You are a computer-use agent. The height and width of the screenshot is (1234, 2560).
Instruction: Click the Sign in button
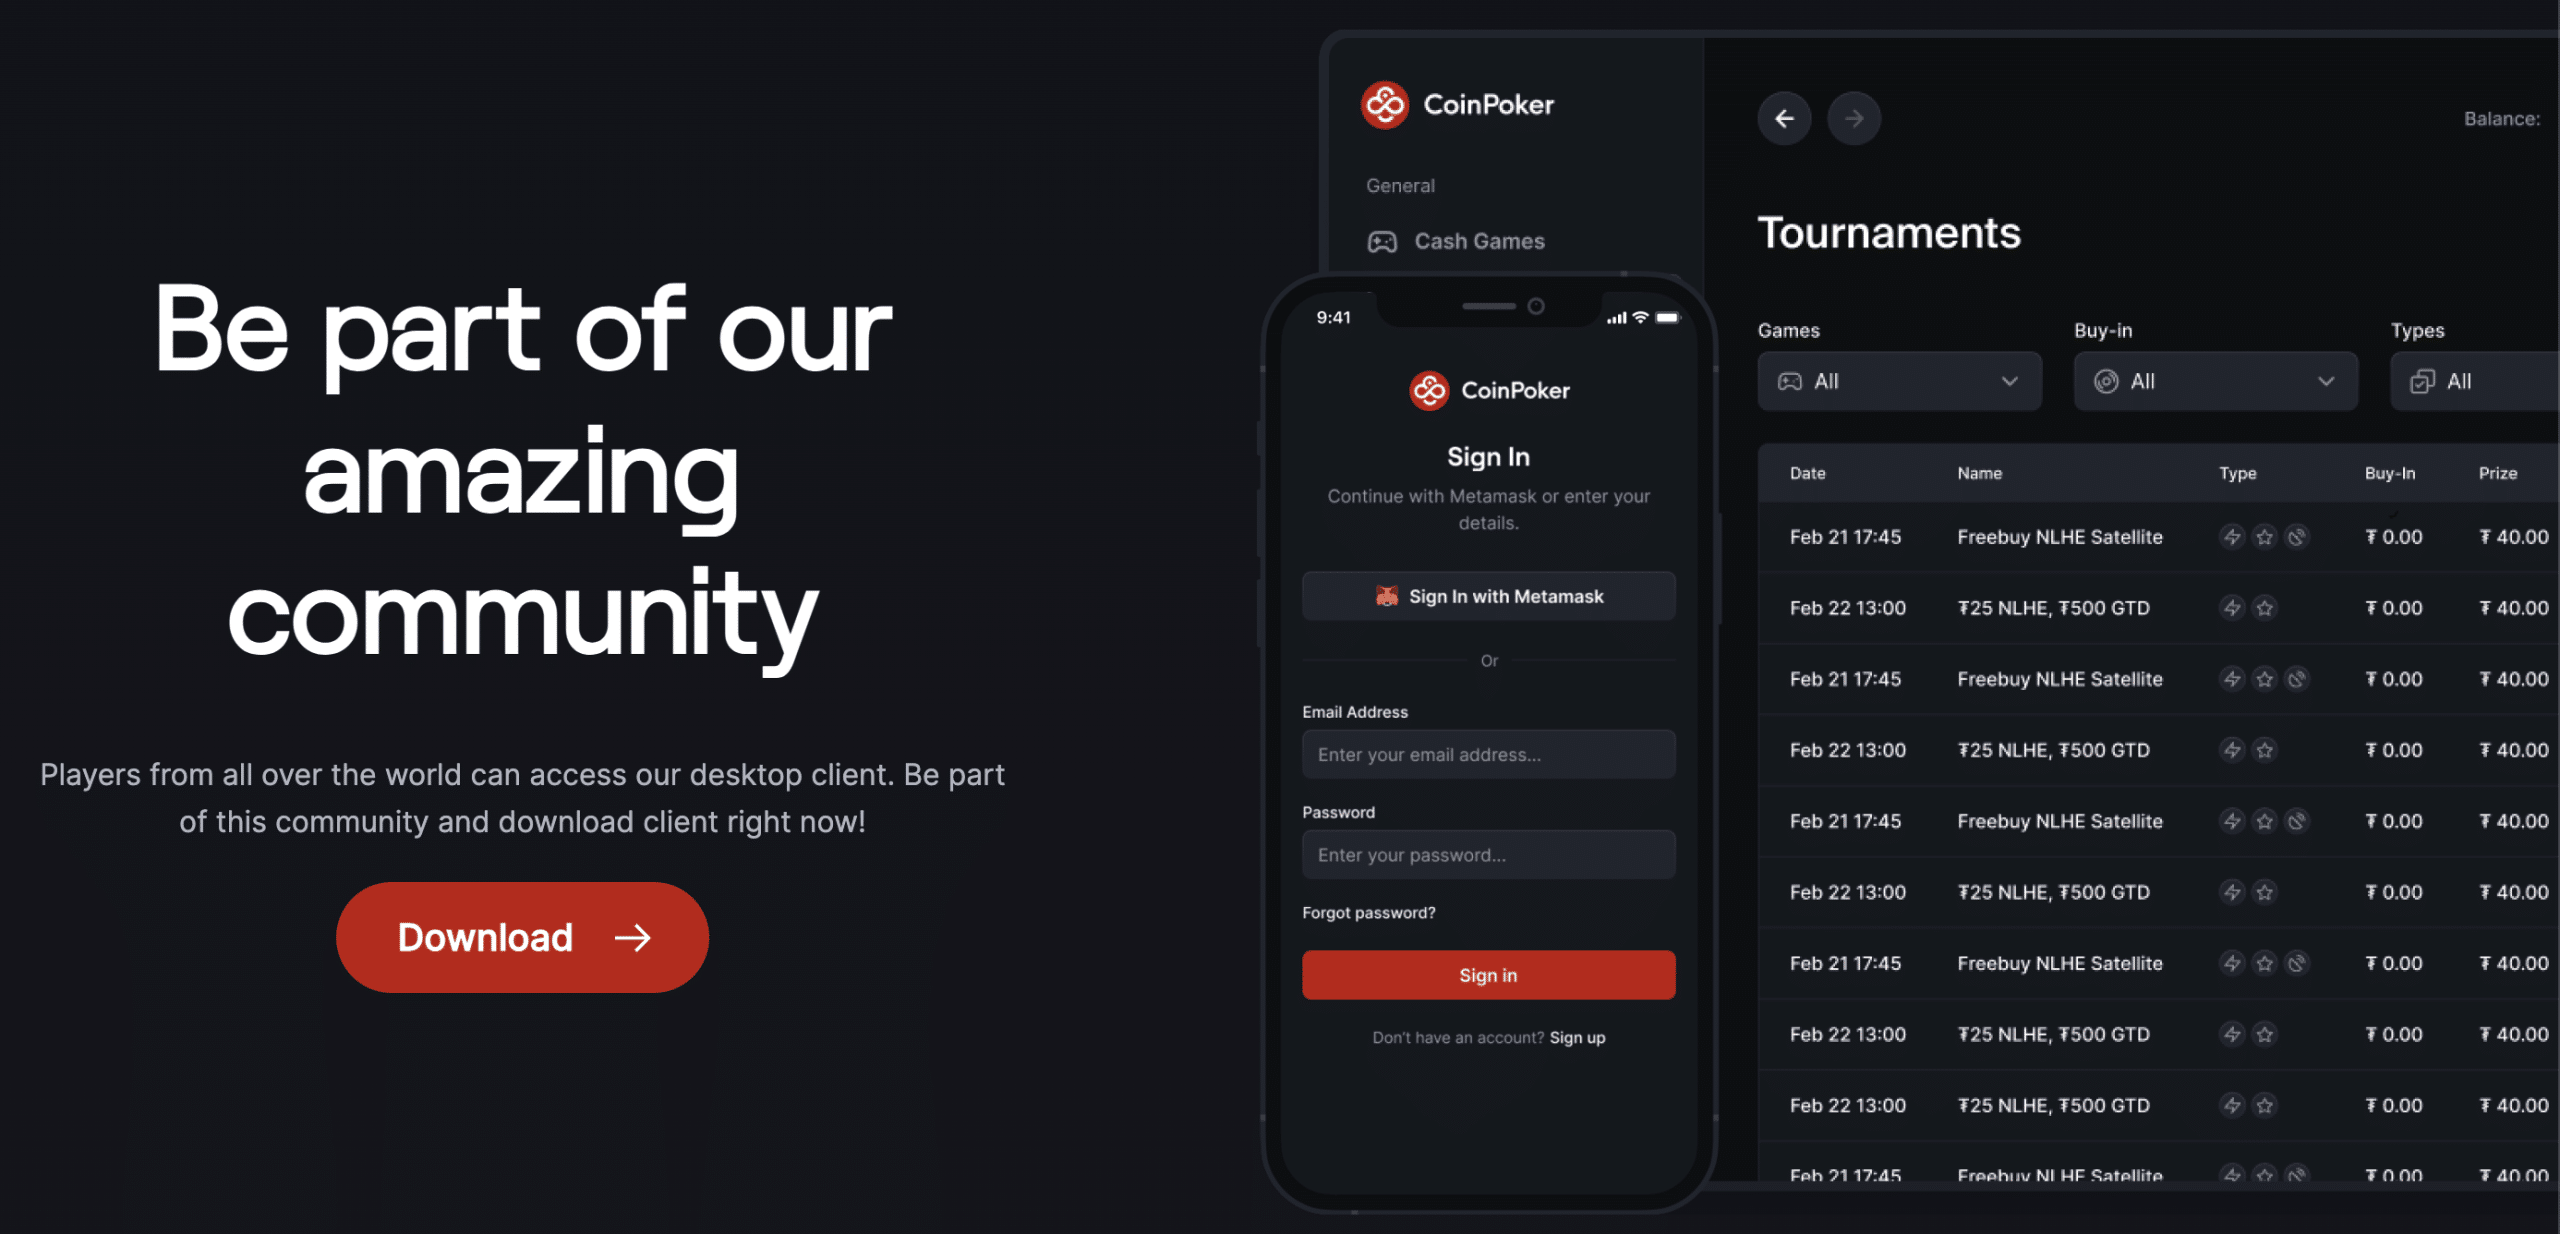[x=1489, y=974]
